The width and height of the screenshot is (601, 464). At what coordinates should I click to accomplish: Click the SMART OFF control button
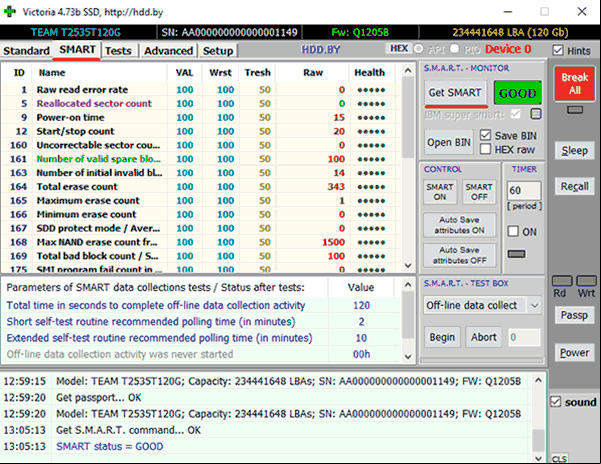[479, 192]
